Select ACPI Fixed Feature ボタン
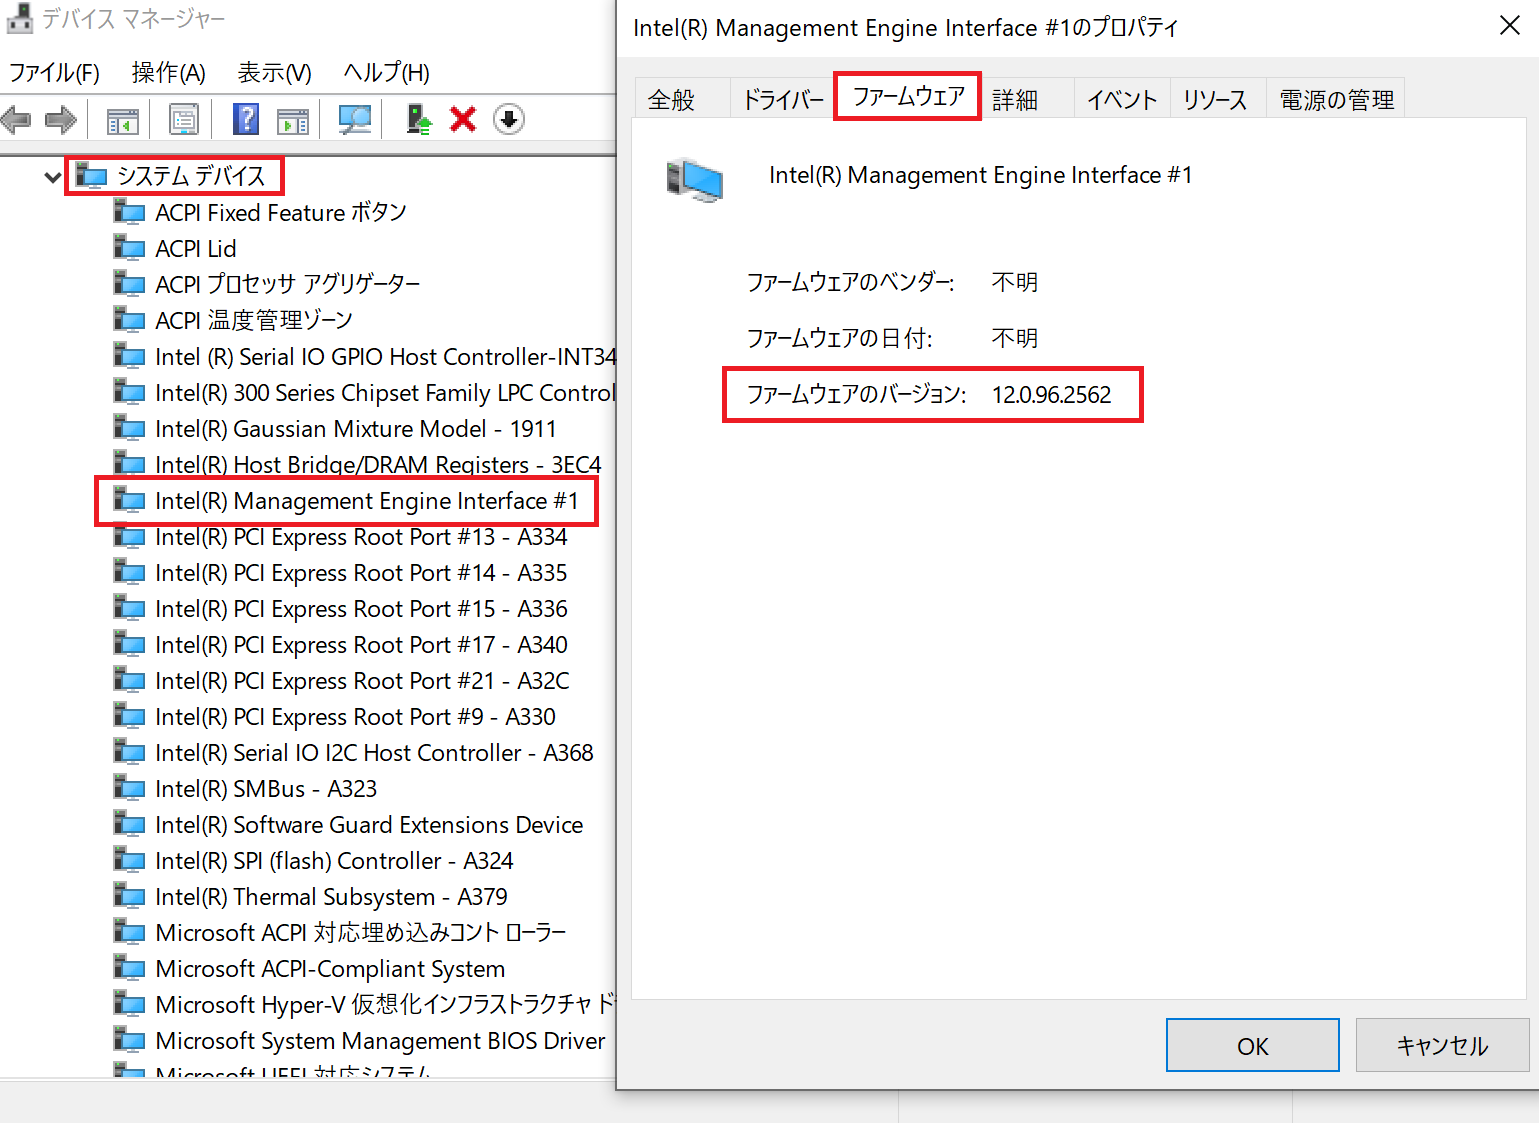1539x1123 pixels. tap(281, 212)
